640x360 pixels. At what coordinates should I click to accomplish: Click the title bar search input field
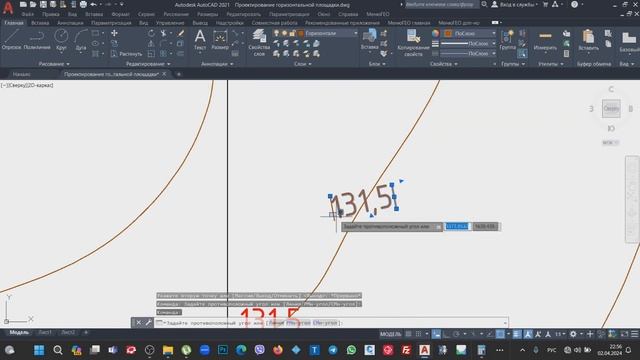point(442,4)
